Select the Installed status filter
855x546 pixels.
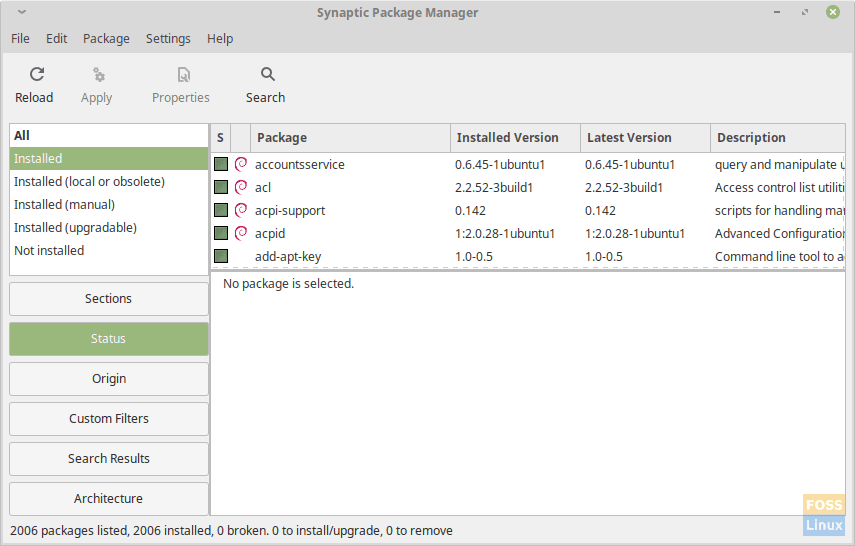(109, 158)
